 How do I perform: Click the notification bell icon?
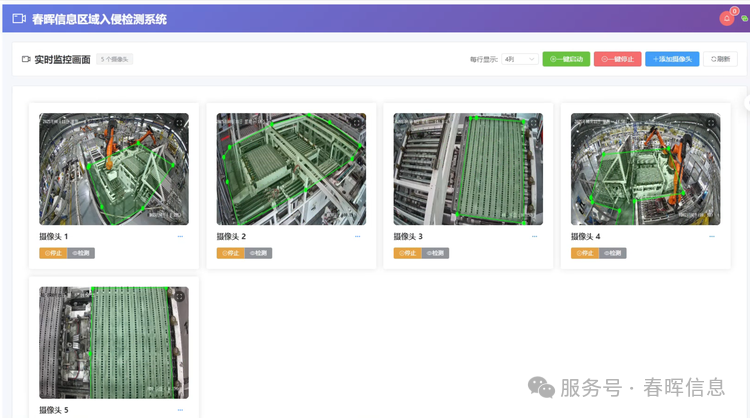tap(727, 18)
